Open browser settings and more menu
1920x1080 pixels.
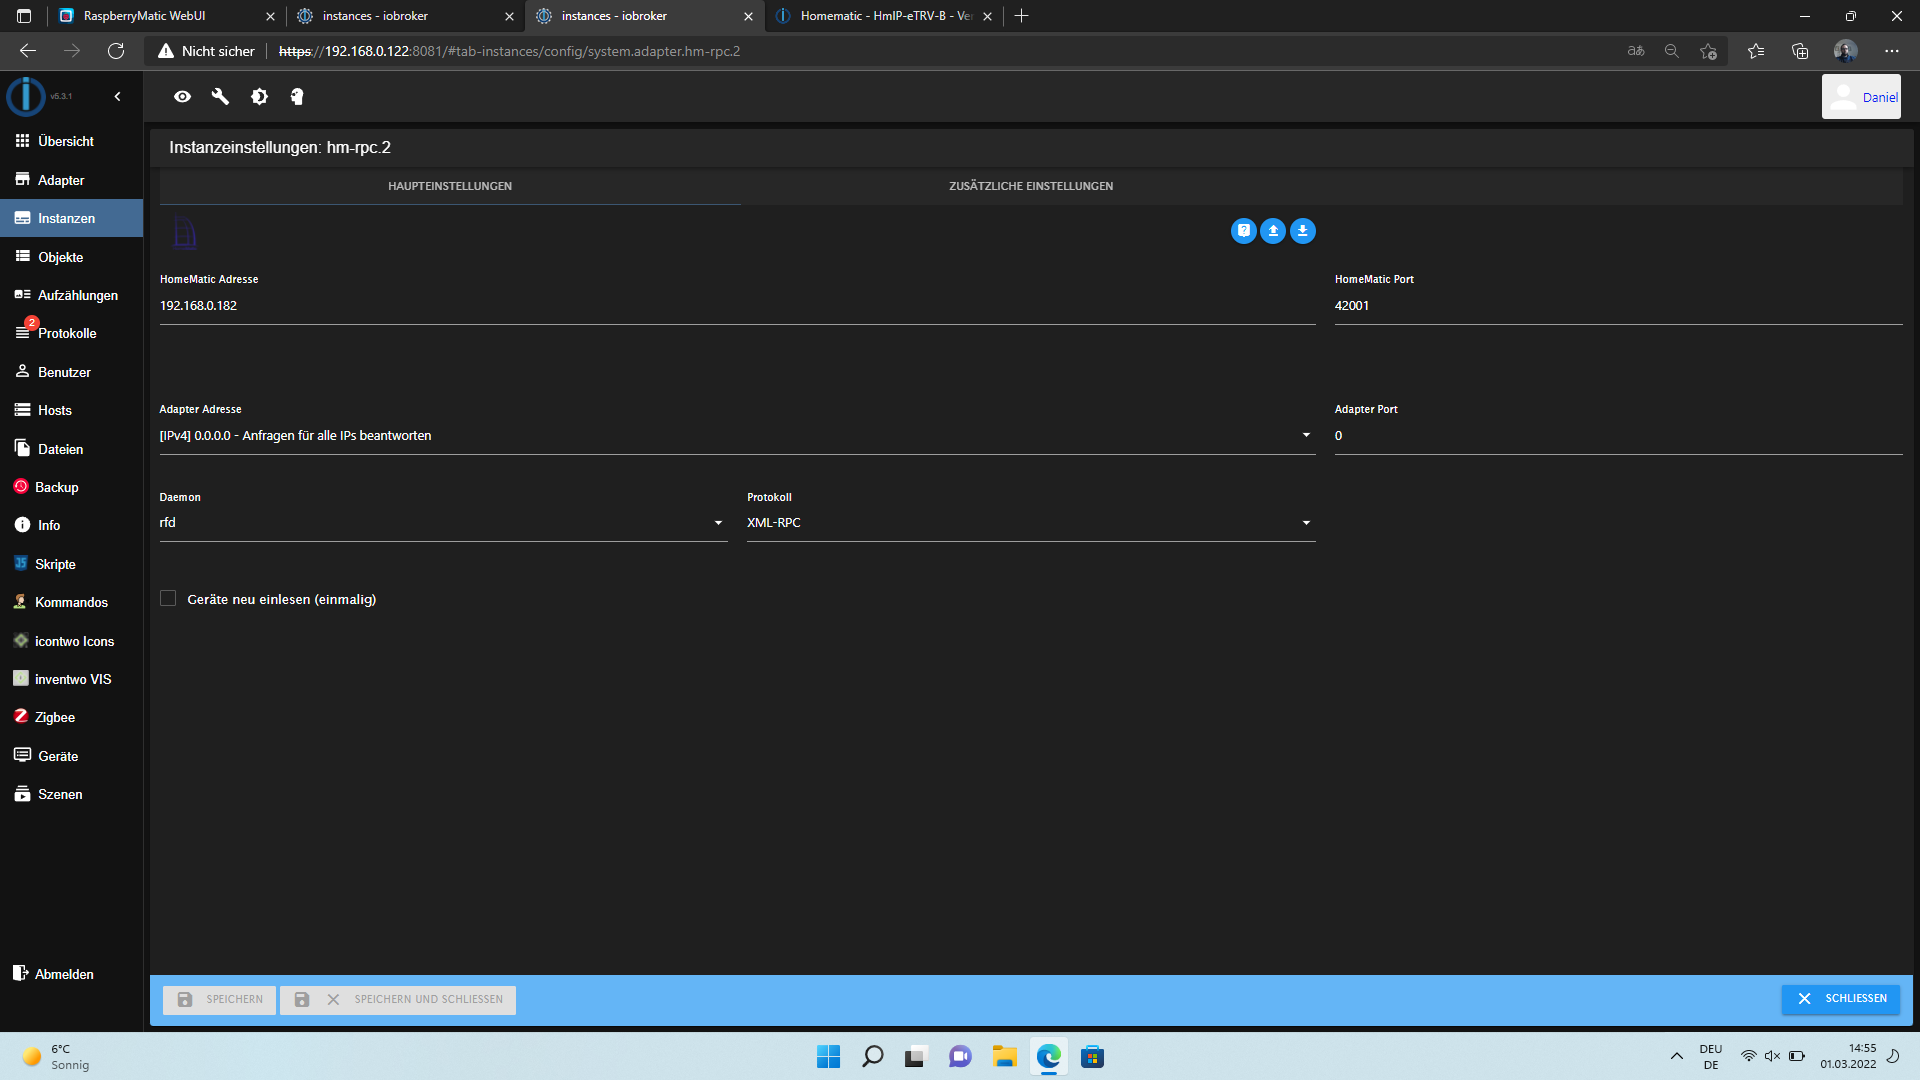pyautogui.click(x=1892, y=51)
